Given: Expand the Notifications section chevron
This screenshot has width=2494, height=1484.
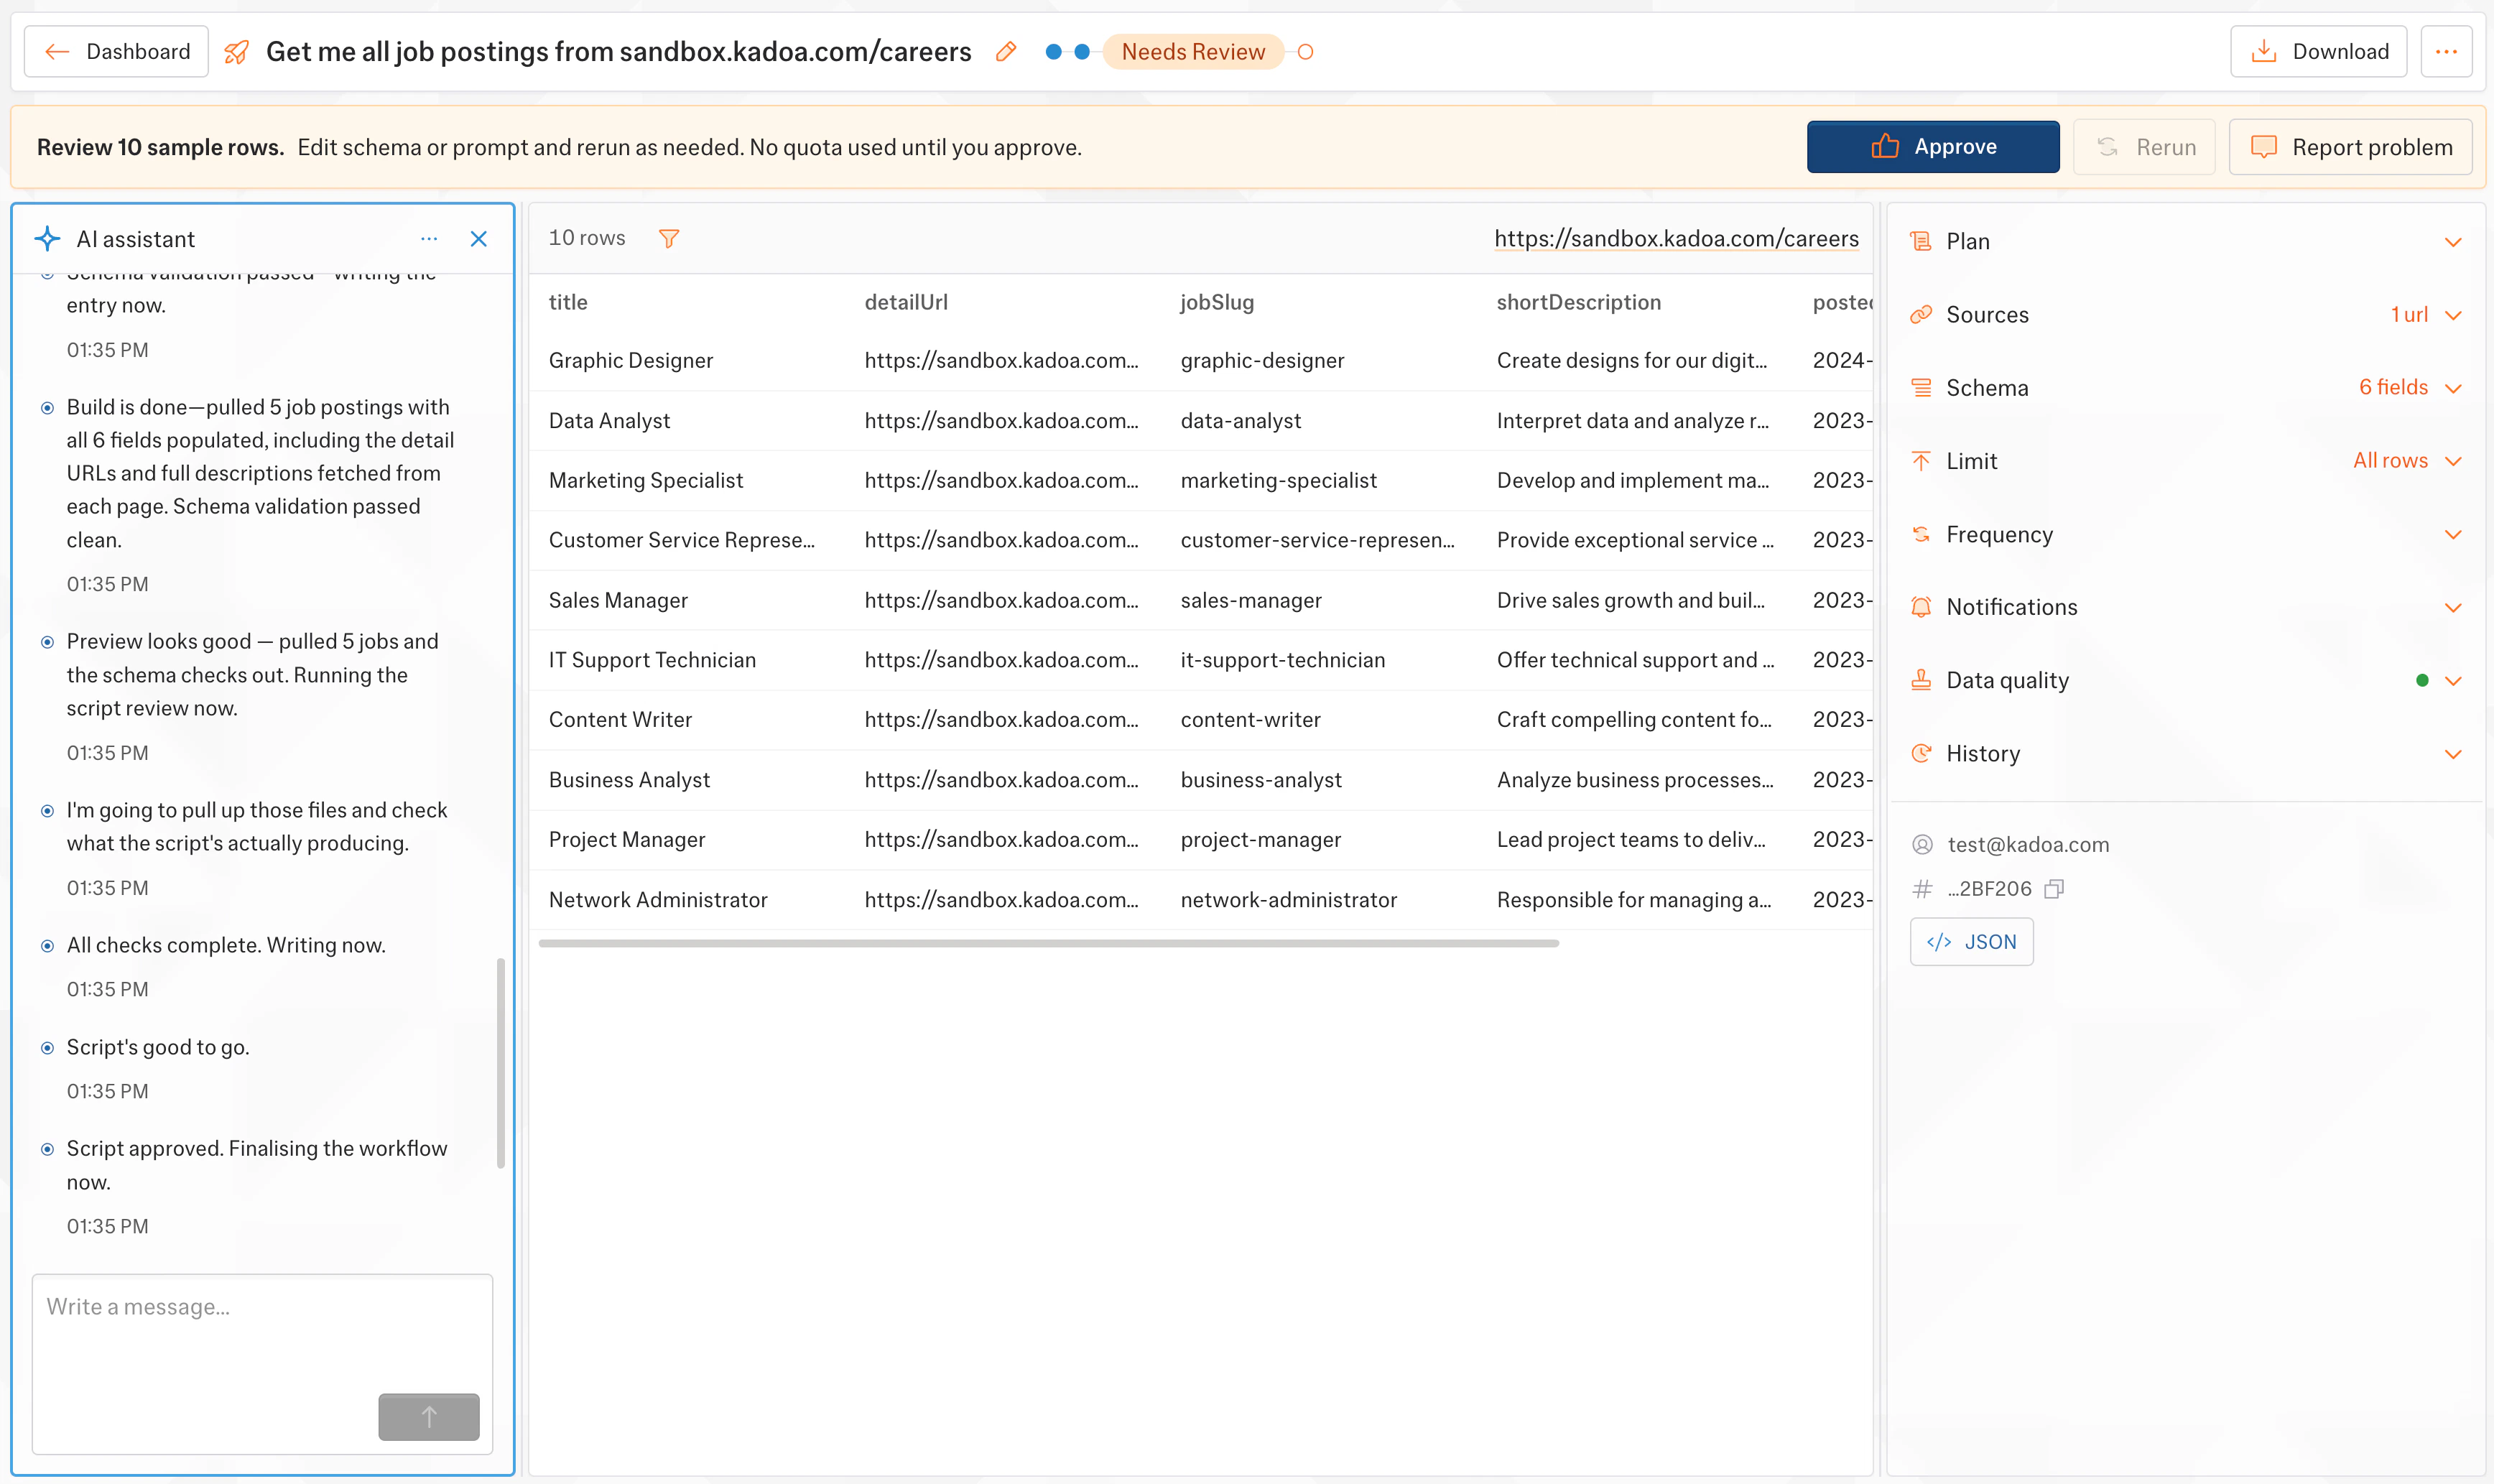Looking at the screenshot, I should tap(2453, 607).
